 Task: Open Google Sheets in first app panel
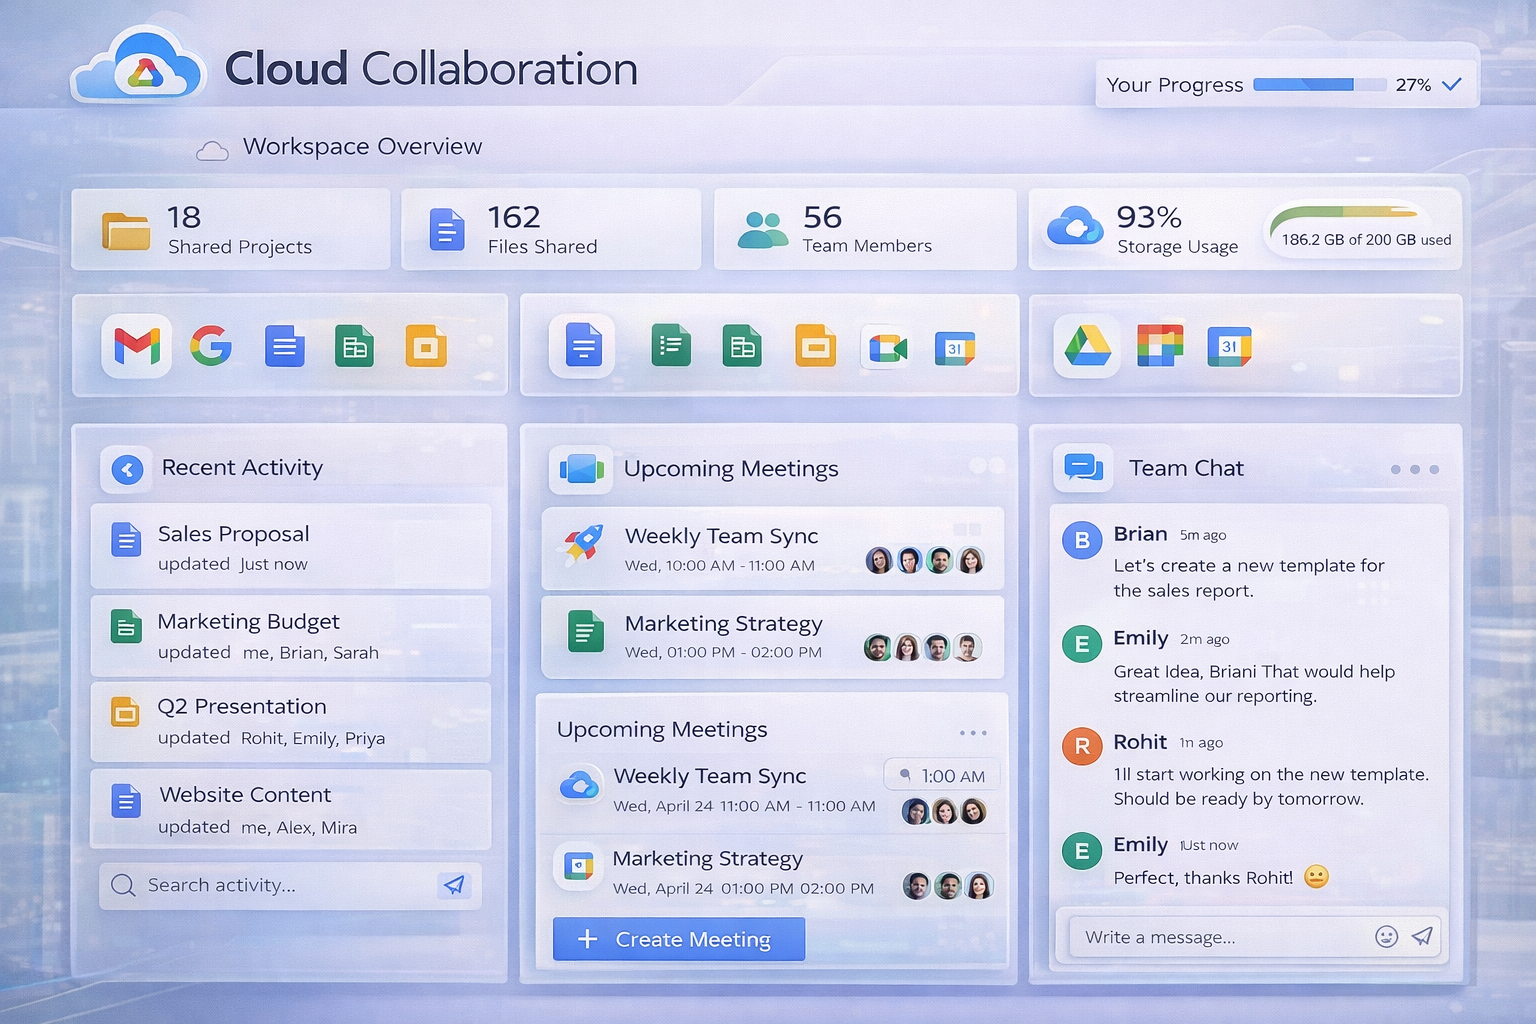pyautogui.click(x=354, y=346)
